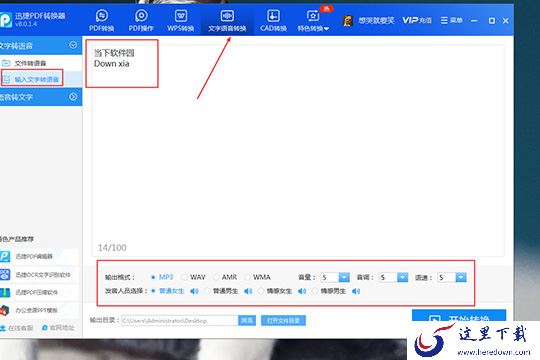540x360 pixels.
Task: Click the 官网地址 website link
Action: point(58,328)
